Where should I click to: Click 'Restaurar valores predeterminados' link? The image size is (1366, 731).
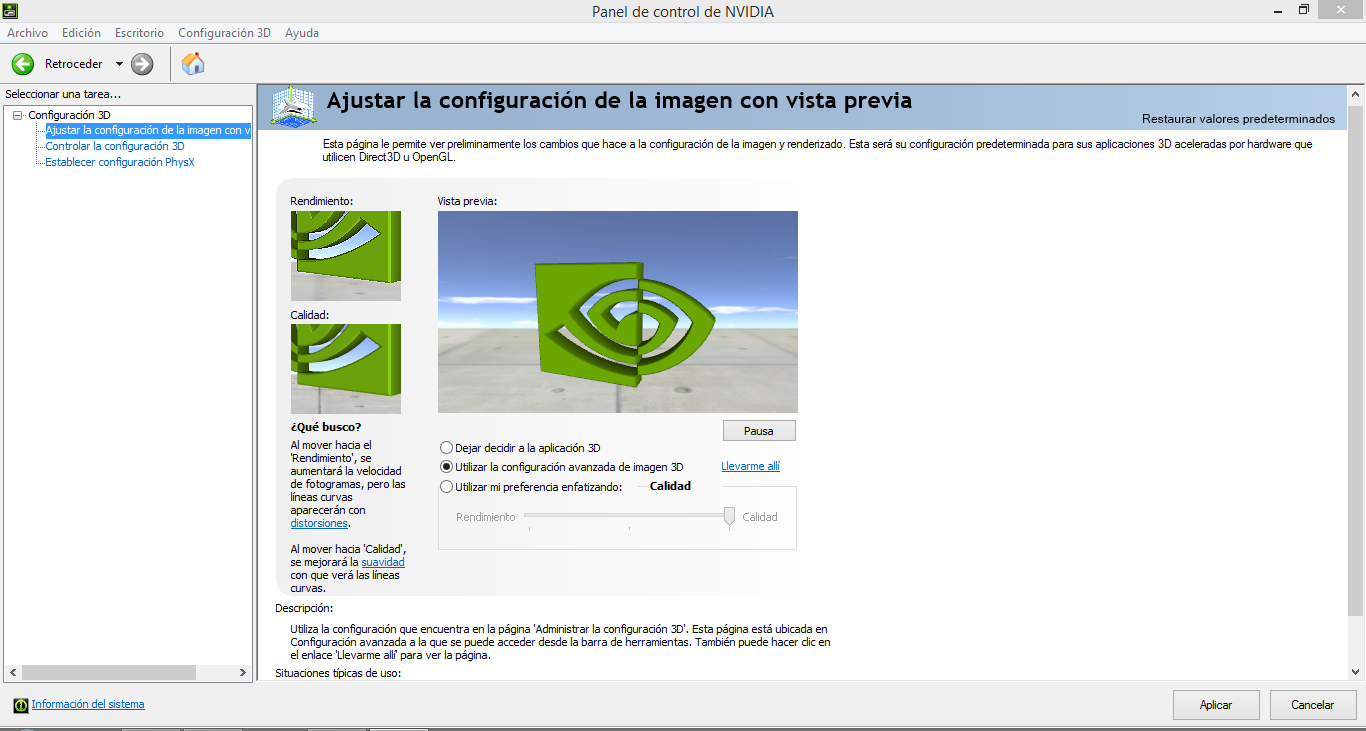pyautogui.click(x=1238, y=118)
